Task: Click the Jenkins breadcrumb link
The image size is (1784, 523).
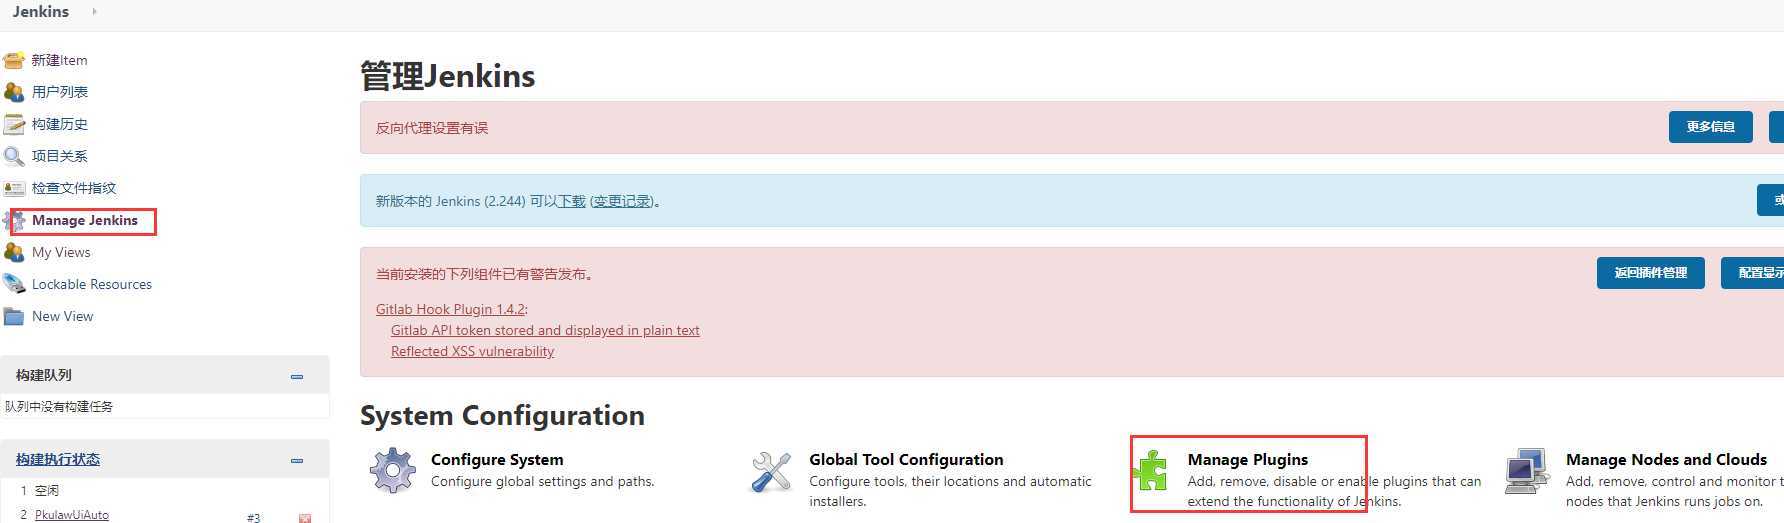Action: coord(41,12)
